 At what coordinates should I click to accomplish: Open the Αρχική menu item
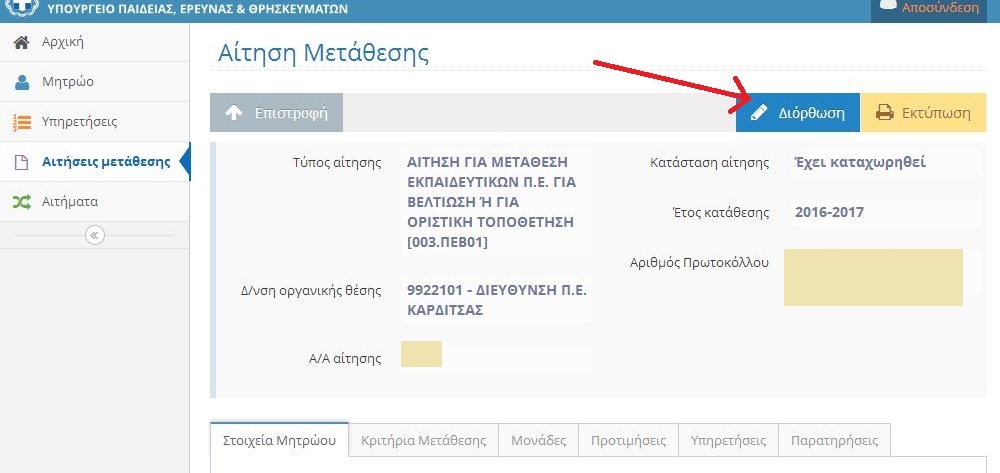[62, 42]
